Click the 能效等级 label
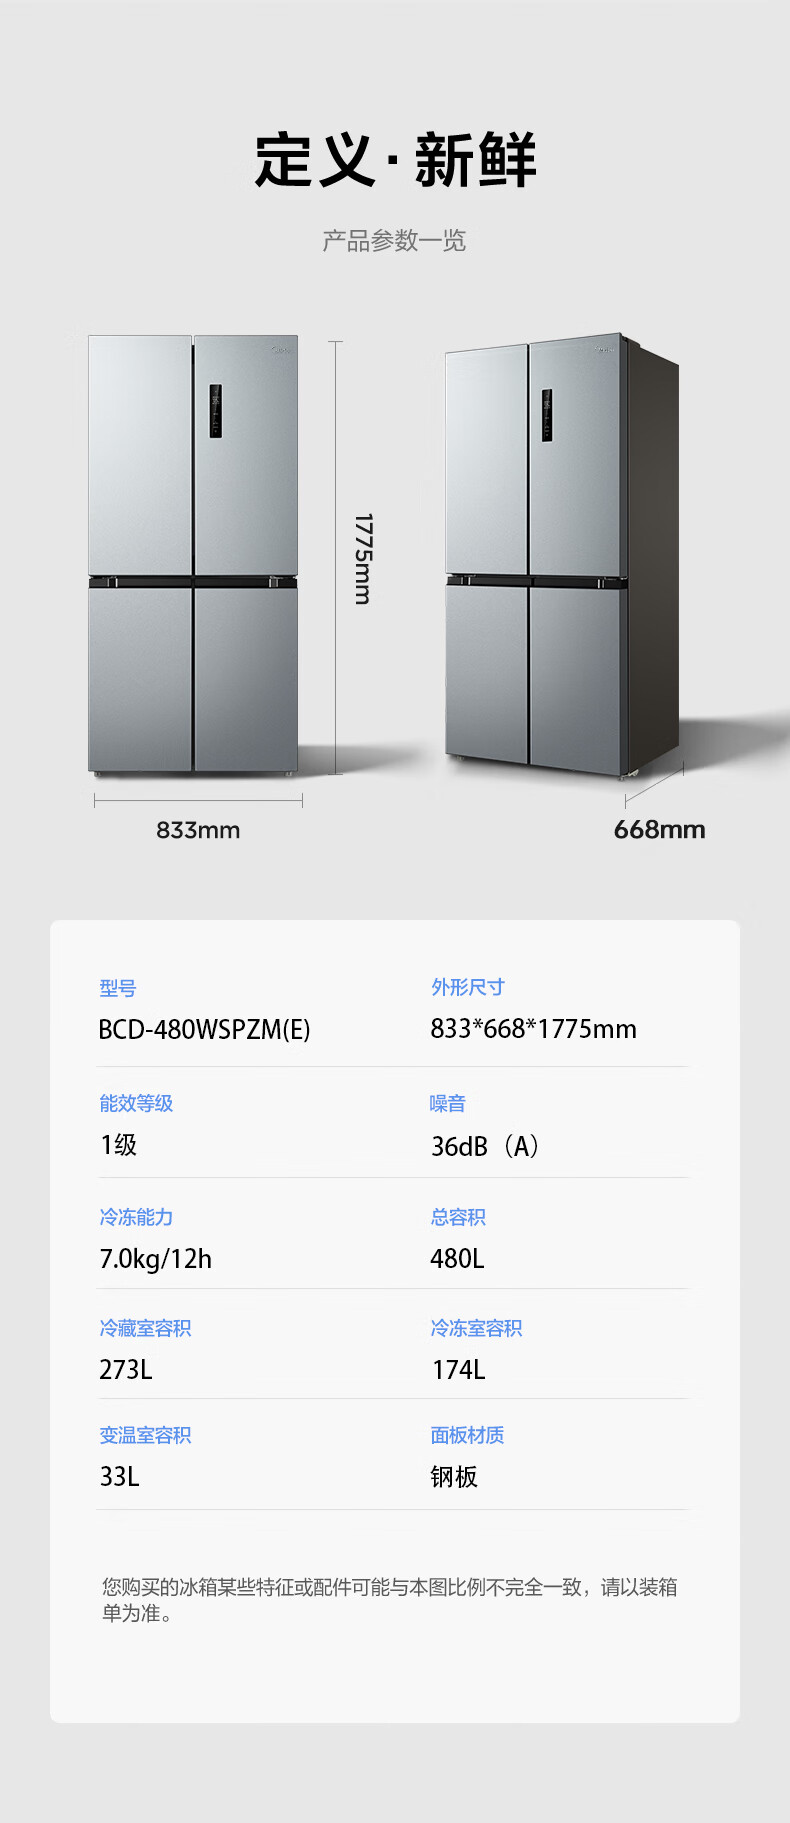The width and height of the screenshot is (790, 1823). coord(136,1103)
